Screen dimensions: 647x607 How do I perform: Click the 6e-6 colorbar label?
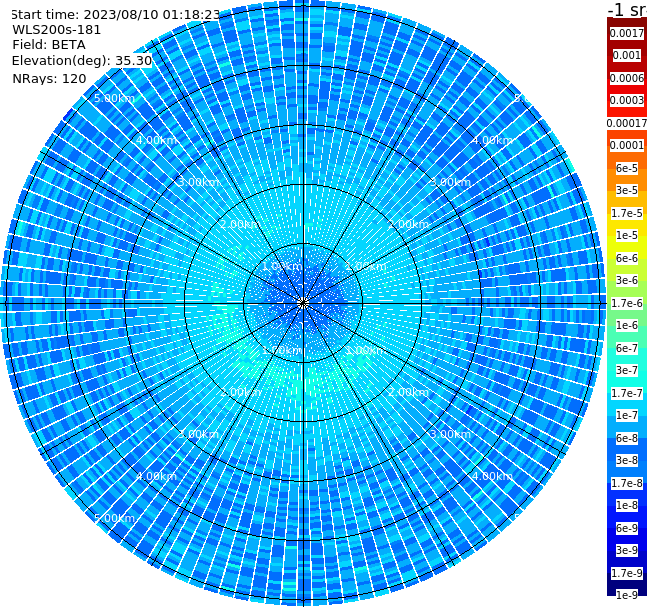pos(627,258)
